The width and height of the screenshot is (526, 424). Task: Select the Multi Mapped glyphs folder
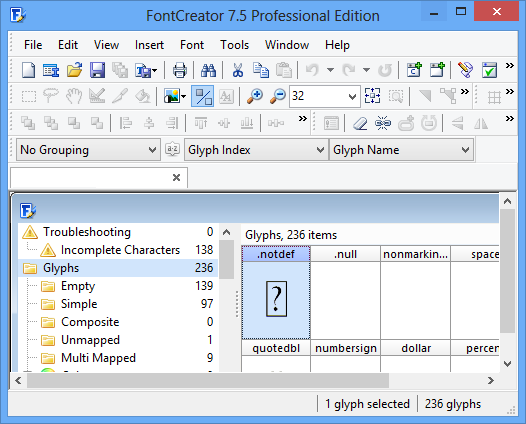click(x=118, y=358)
